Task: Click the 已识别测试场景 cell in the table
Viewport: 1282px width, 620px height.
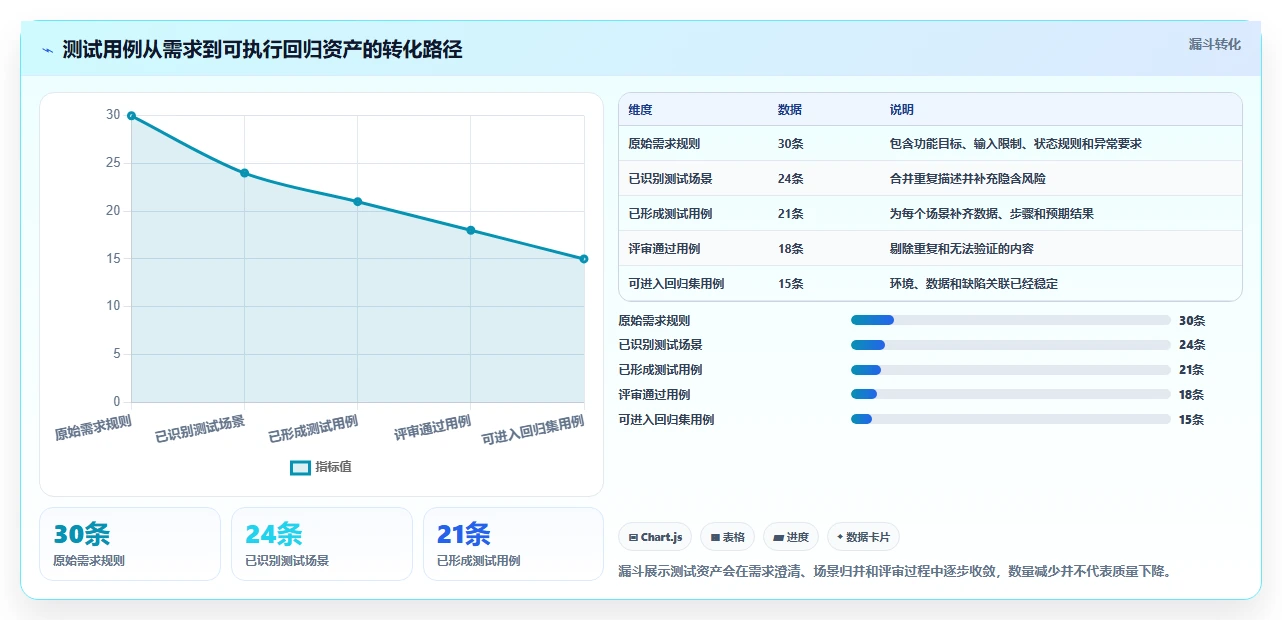Action: (670, 179)
